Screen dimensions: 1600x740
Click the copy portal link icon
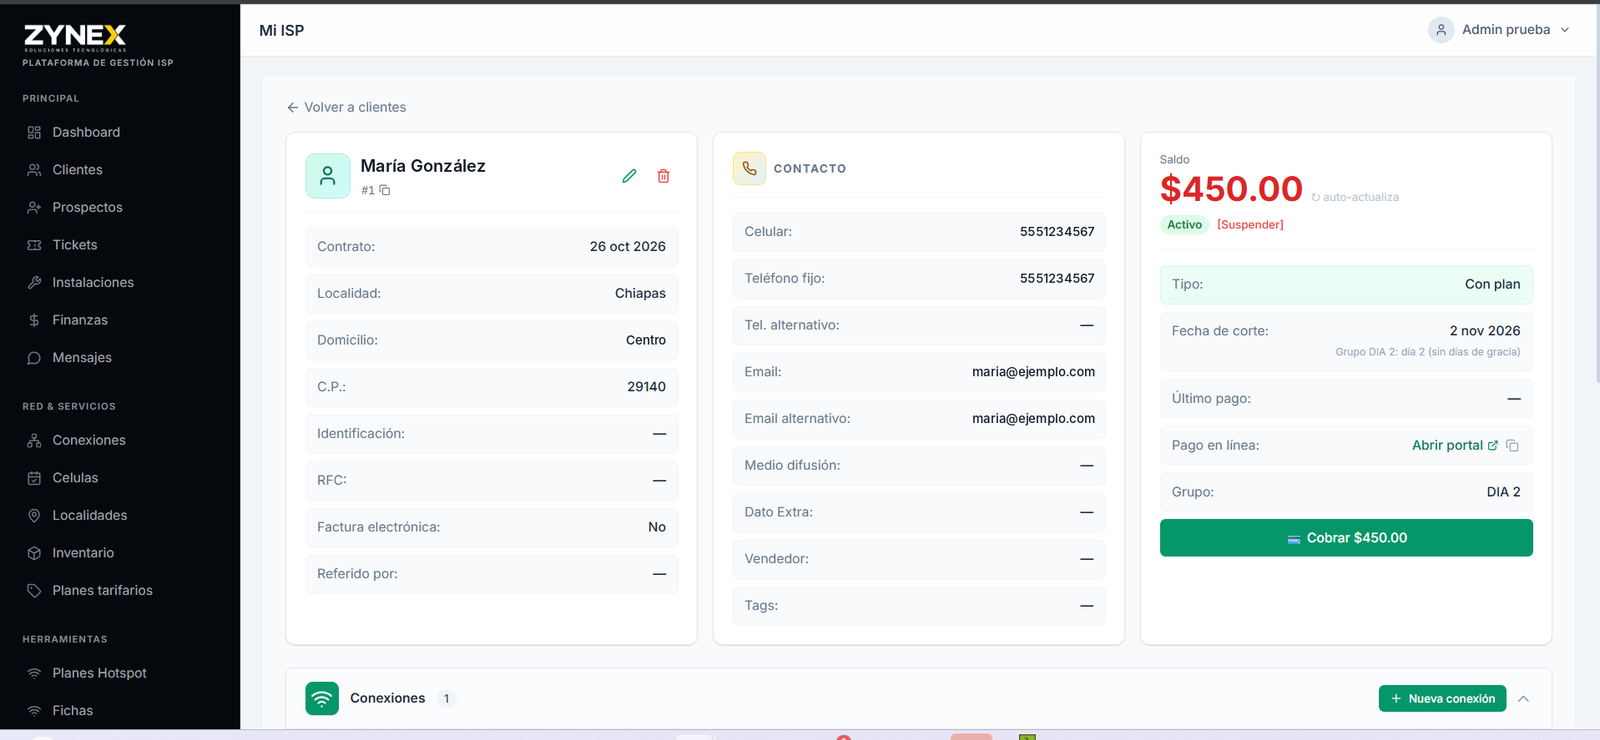(1512, 446)
